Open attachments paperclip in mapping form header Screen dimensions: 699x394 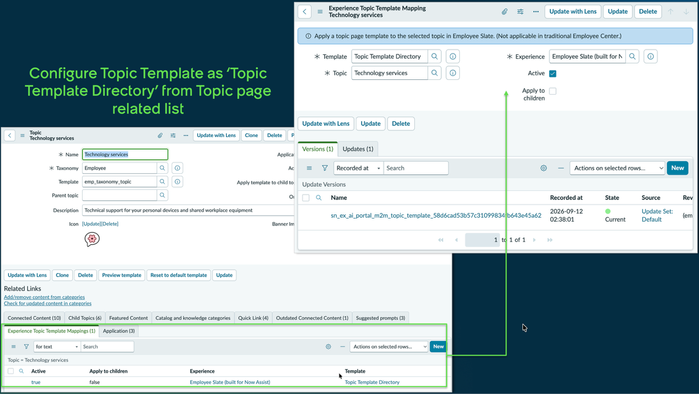[x=504, y=12]
